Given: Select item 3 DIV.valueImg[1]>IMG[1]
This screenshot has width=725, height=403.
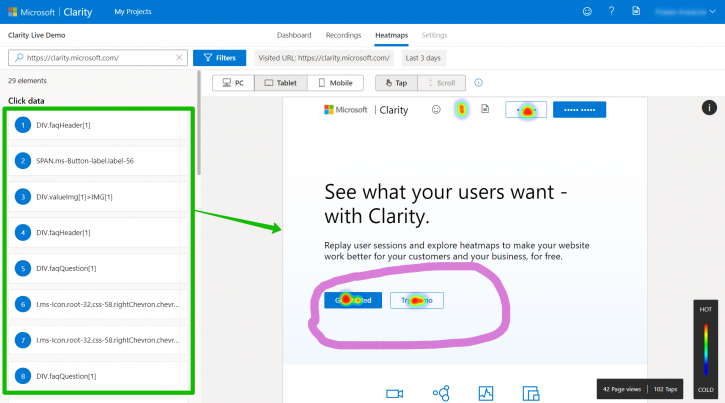Looking at the screenshot, I should 98,197.
